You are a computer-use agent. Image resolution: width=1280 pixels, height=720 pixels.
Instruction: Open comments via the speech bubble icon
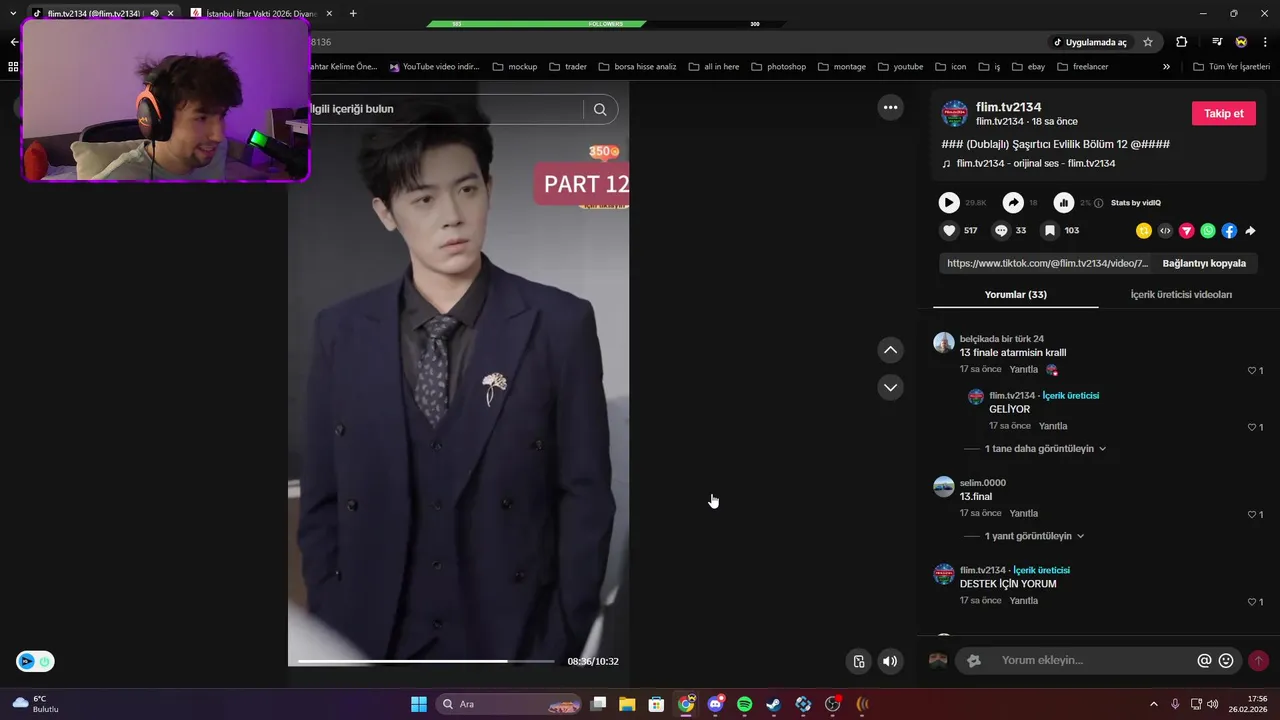1001,230
